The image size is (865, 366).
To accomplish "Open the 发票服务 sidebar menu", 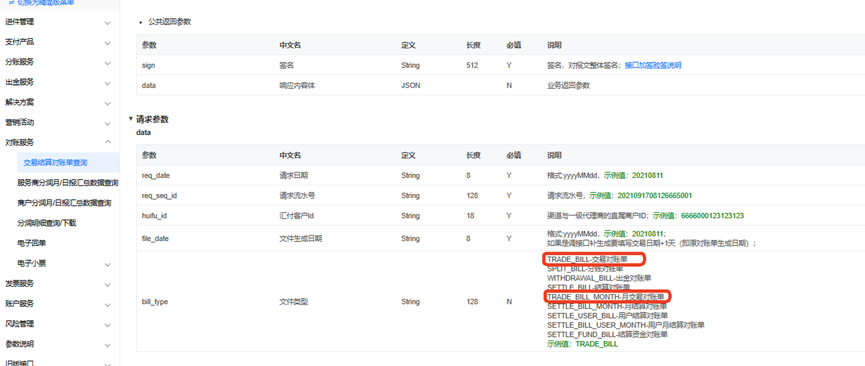I will [60, 284].
